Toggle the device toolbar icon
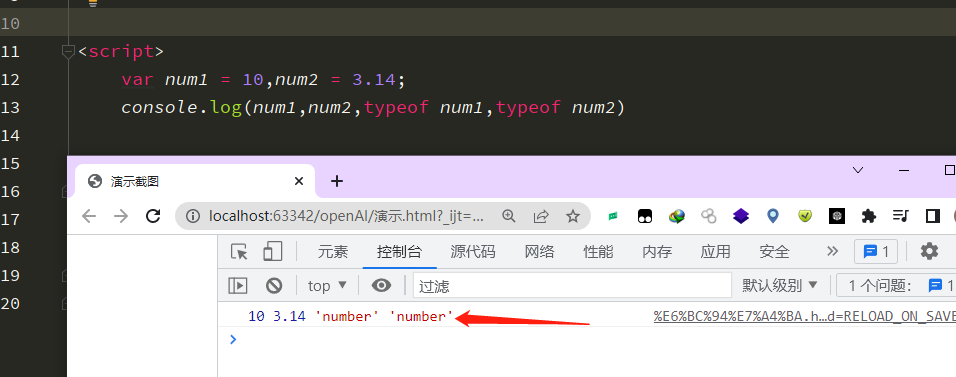 tap(273, 251)
